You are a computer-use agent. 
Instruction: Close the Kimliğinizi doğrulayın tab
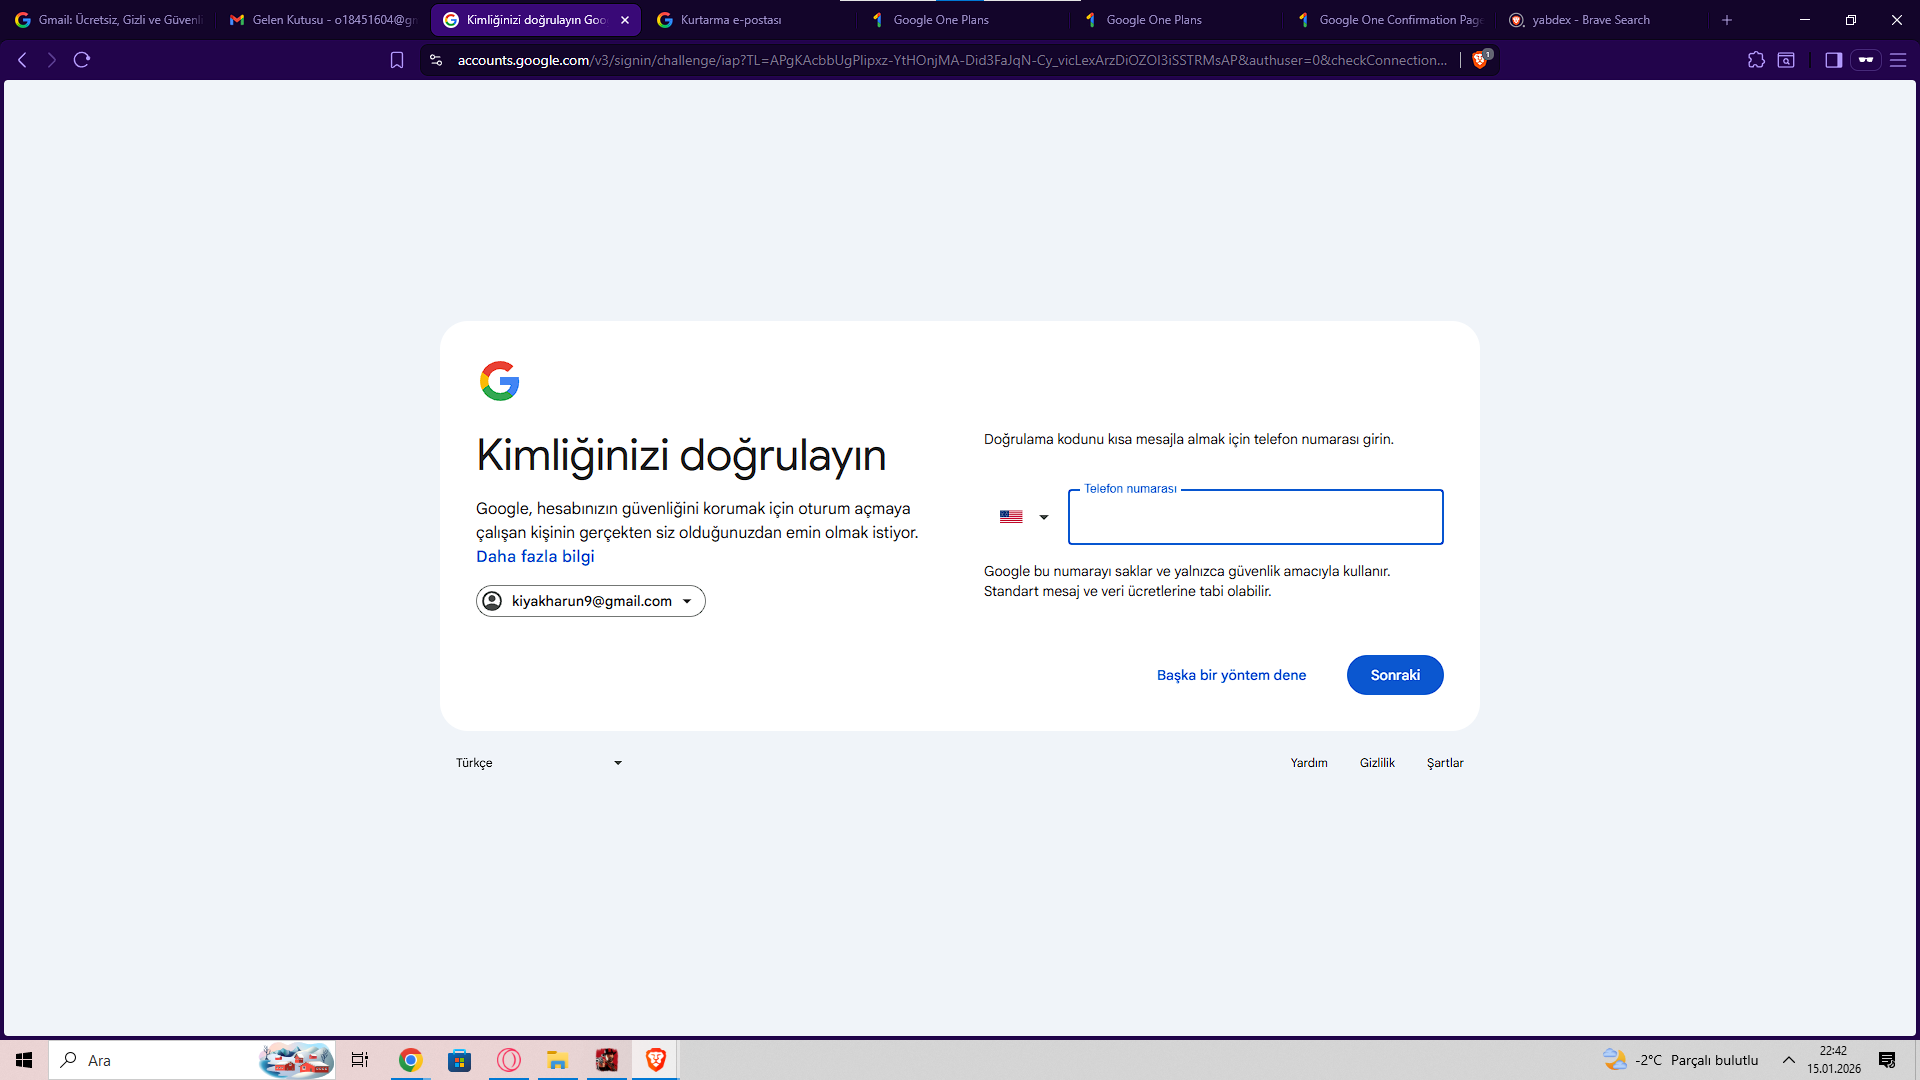tap(625, 20)
